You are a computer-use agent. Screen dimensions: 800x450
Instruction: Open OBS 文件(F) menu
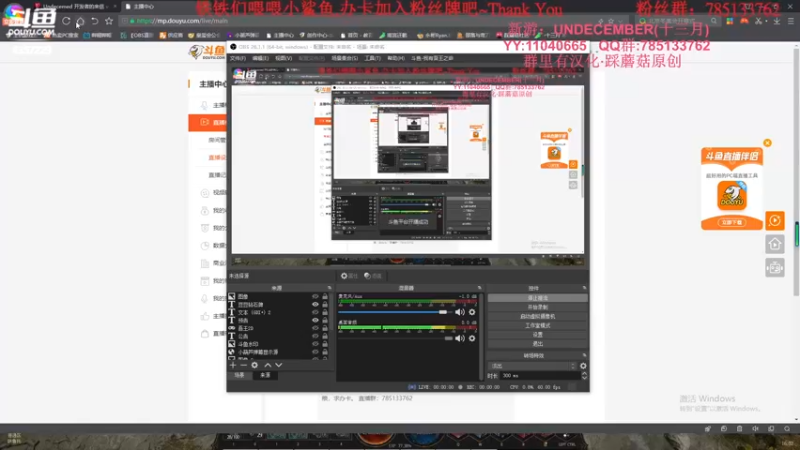(237, 58)
